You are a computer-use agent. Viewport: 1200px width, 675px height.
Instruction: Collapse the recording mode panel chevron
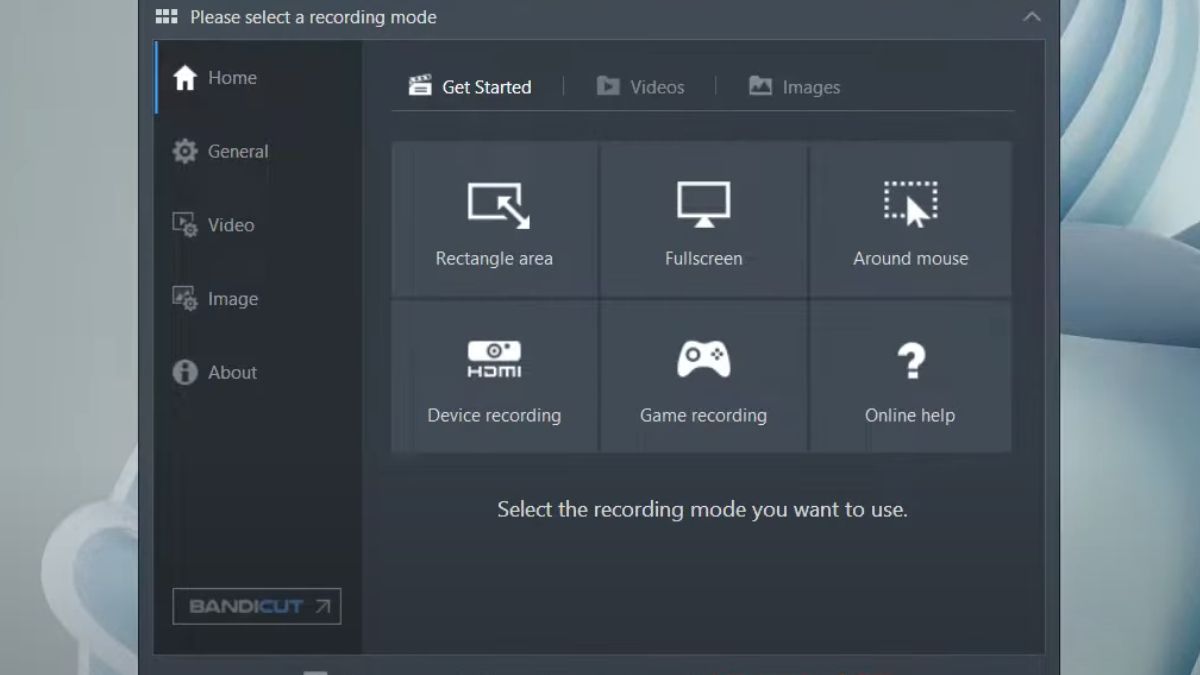(x=1032, y=17)
